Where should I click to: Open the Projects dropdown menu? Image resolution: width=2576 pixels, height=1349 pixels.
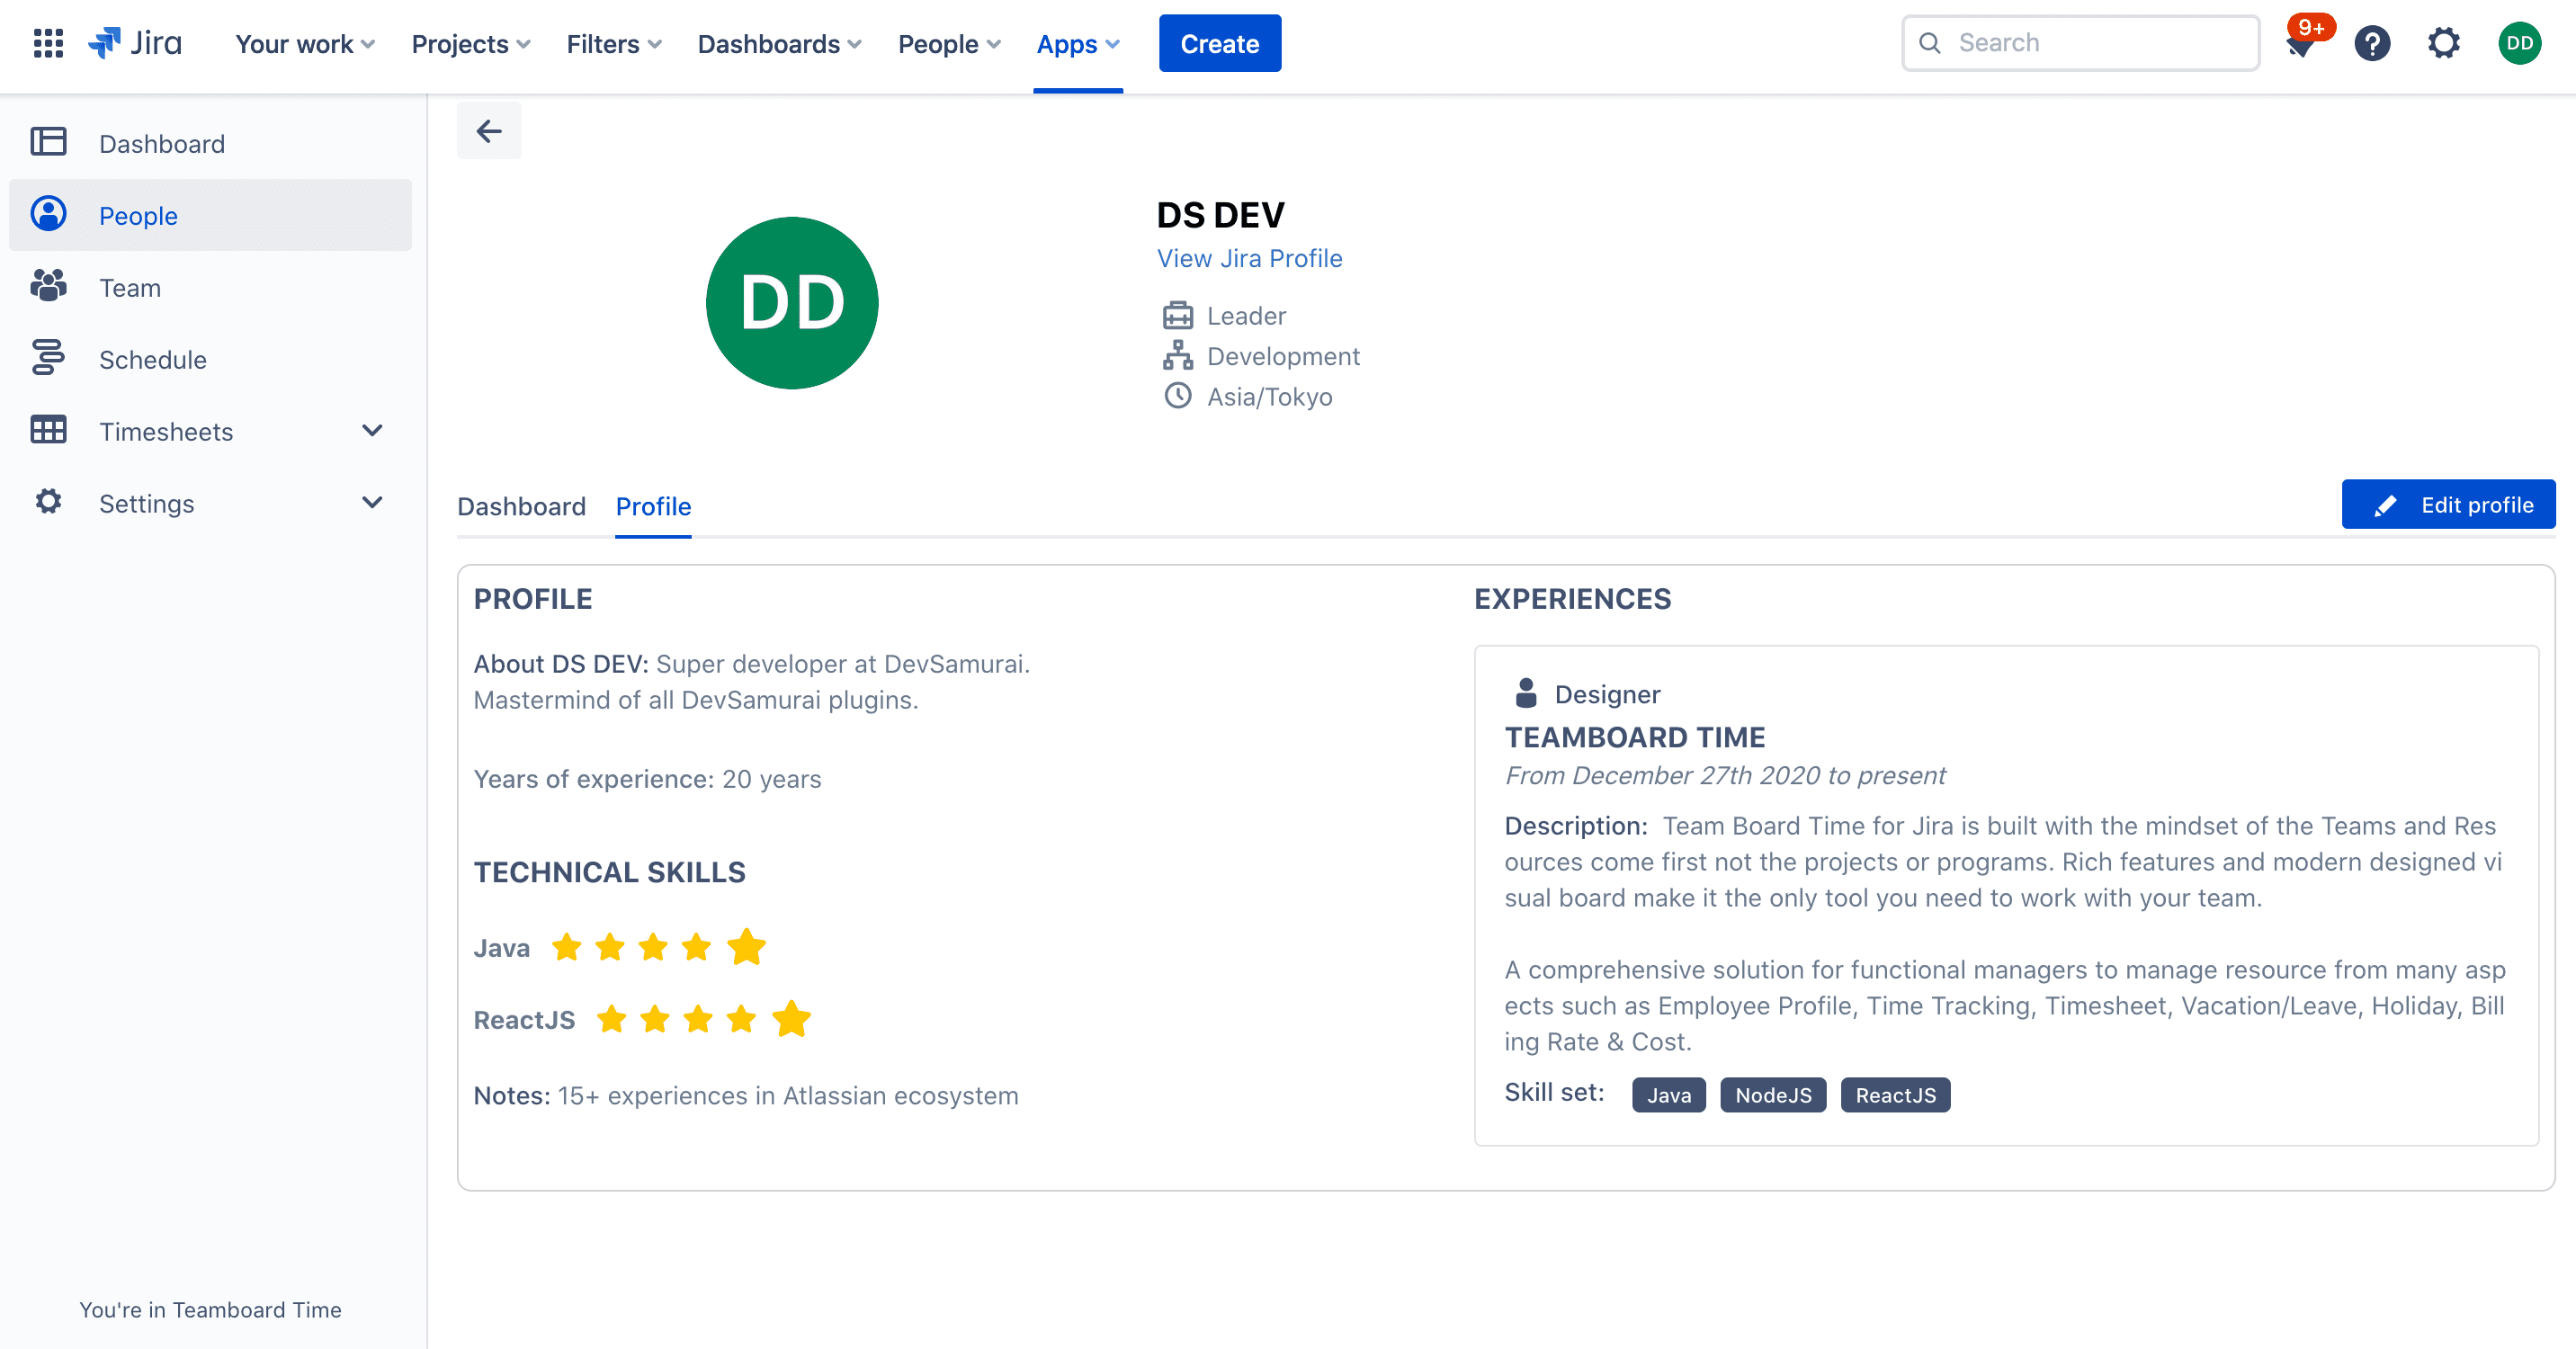pos(468,44)
